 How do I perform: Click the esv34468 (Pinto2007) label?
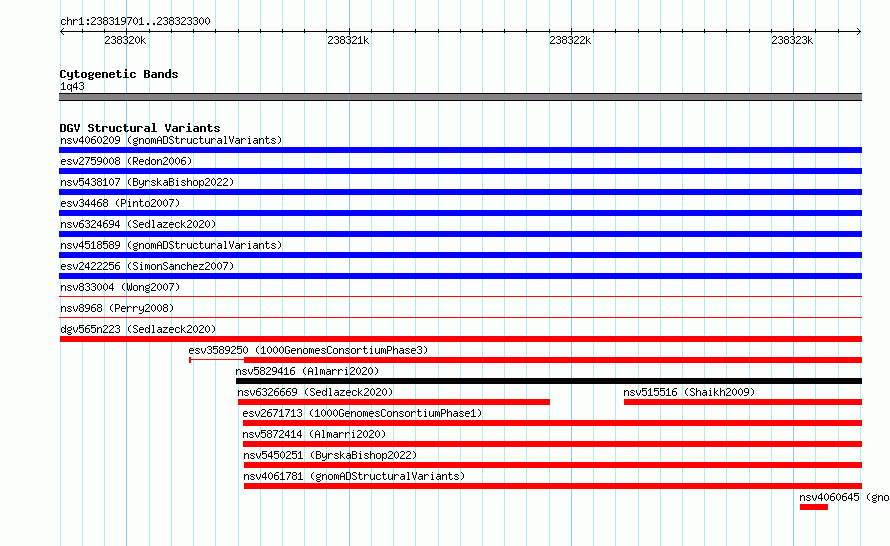pyautogui.click(x=120, y=203)
